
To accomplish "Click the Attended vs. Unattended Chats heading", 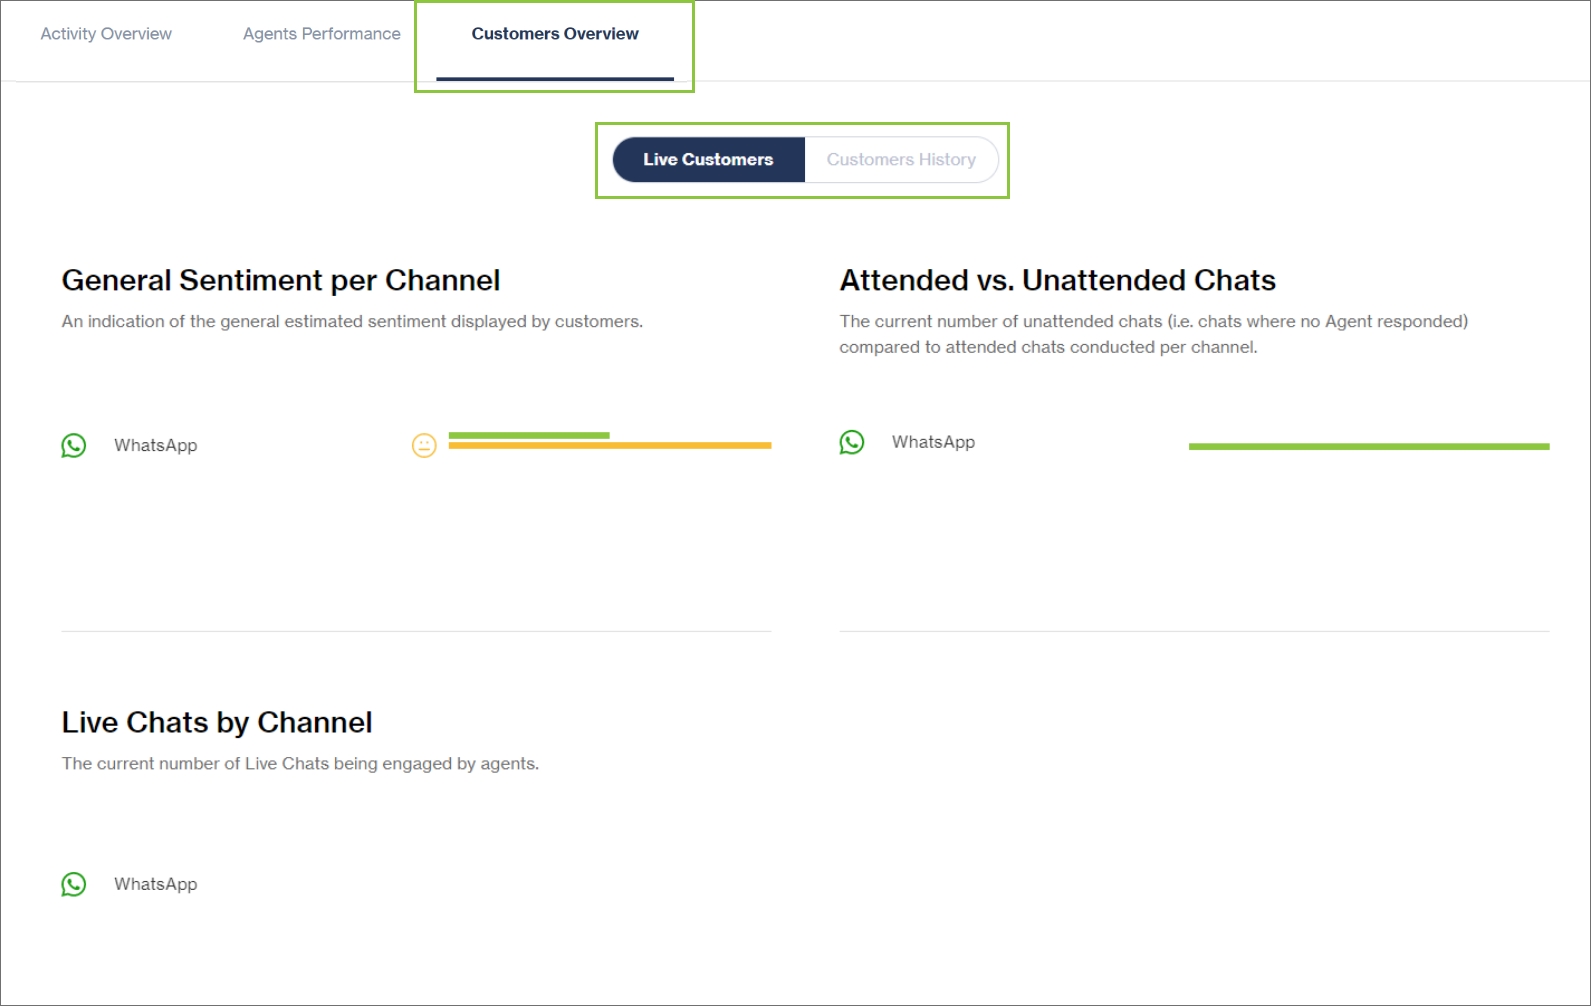I will click(1057, 281).
